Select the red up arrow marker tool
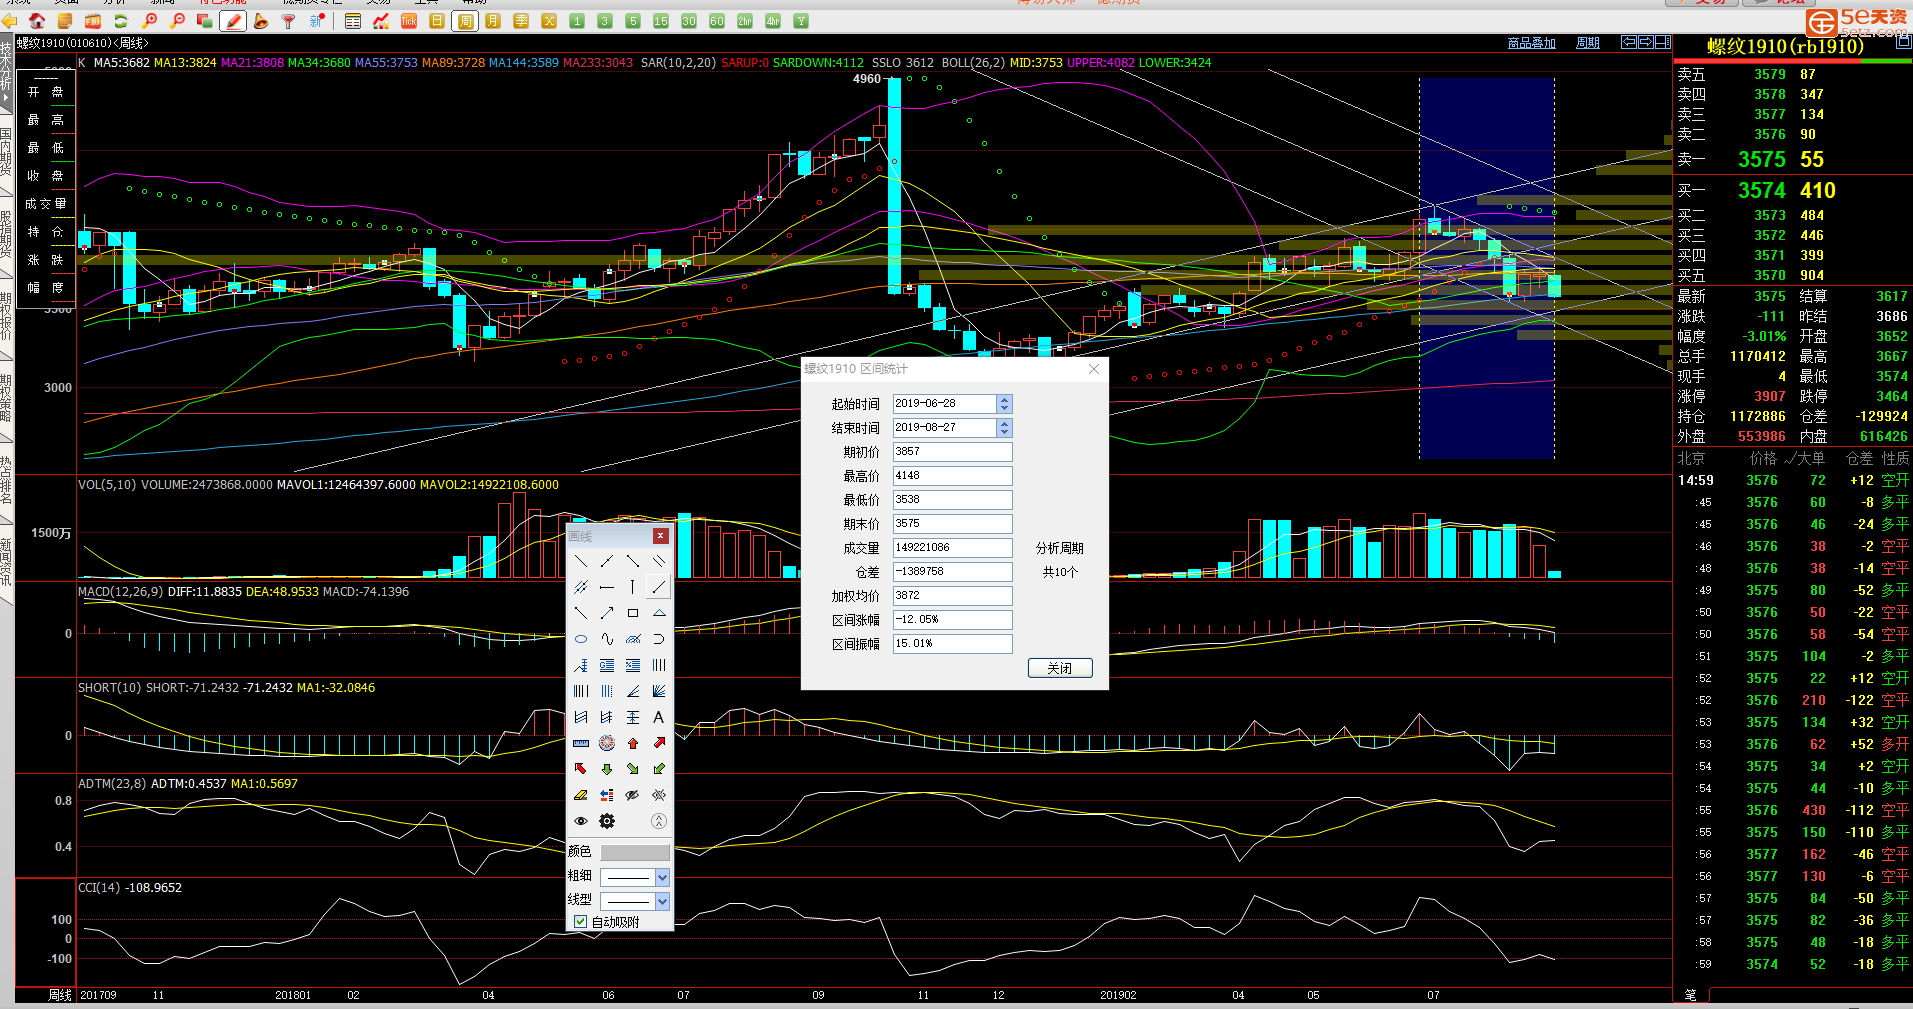Screen dimensions: 1913x1009 click(633, 743)
